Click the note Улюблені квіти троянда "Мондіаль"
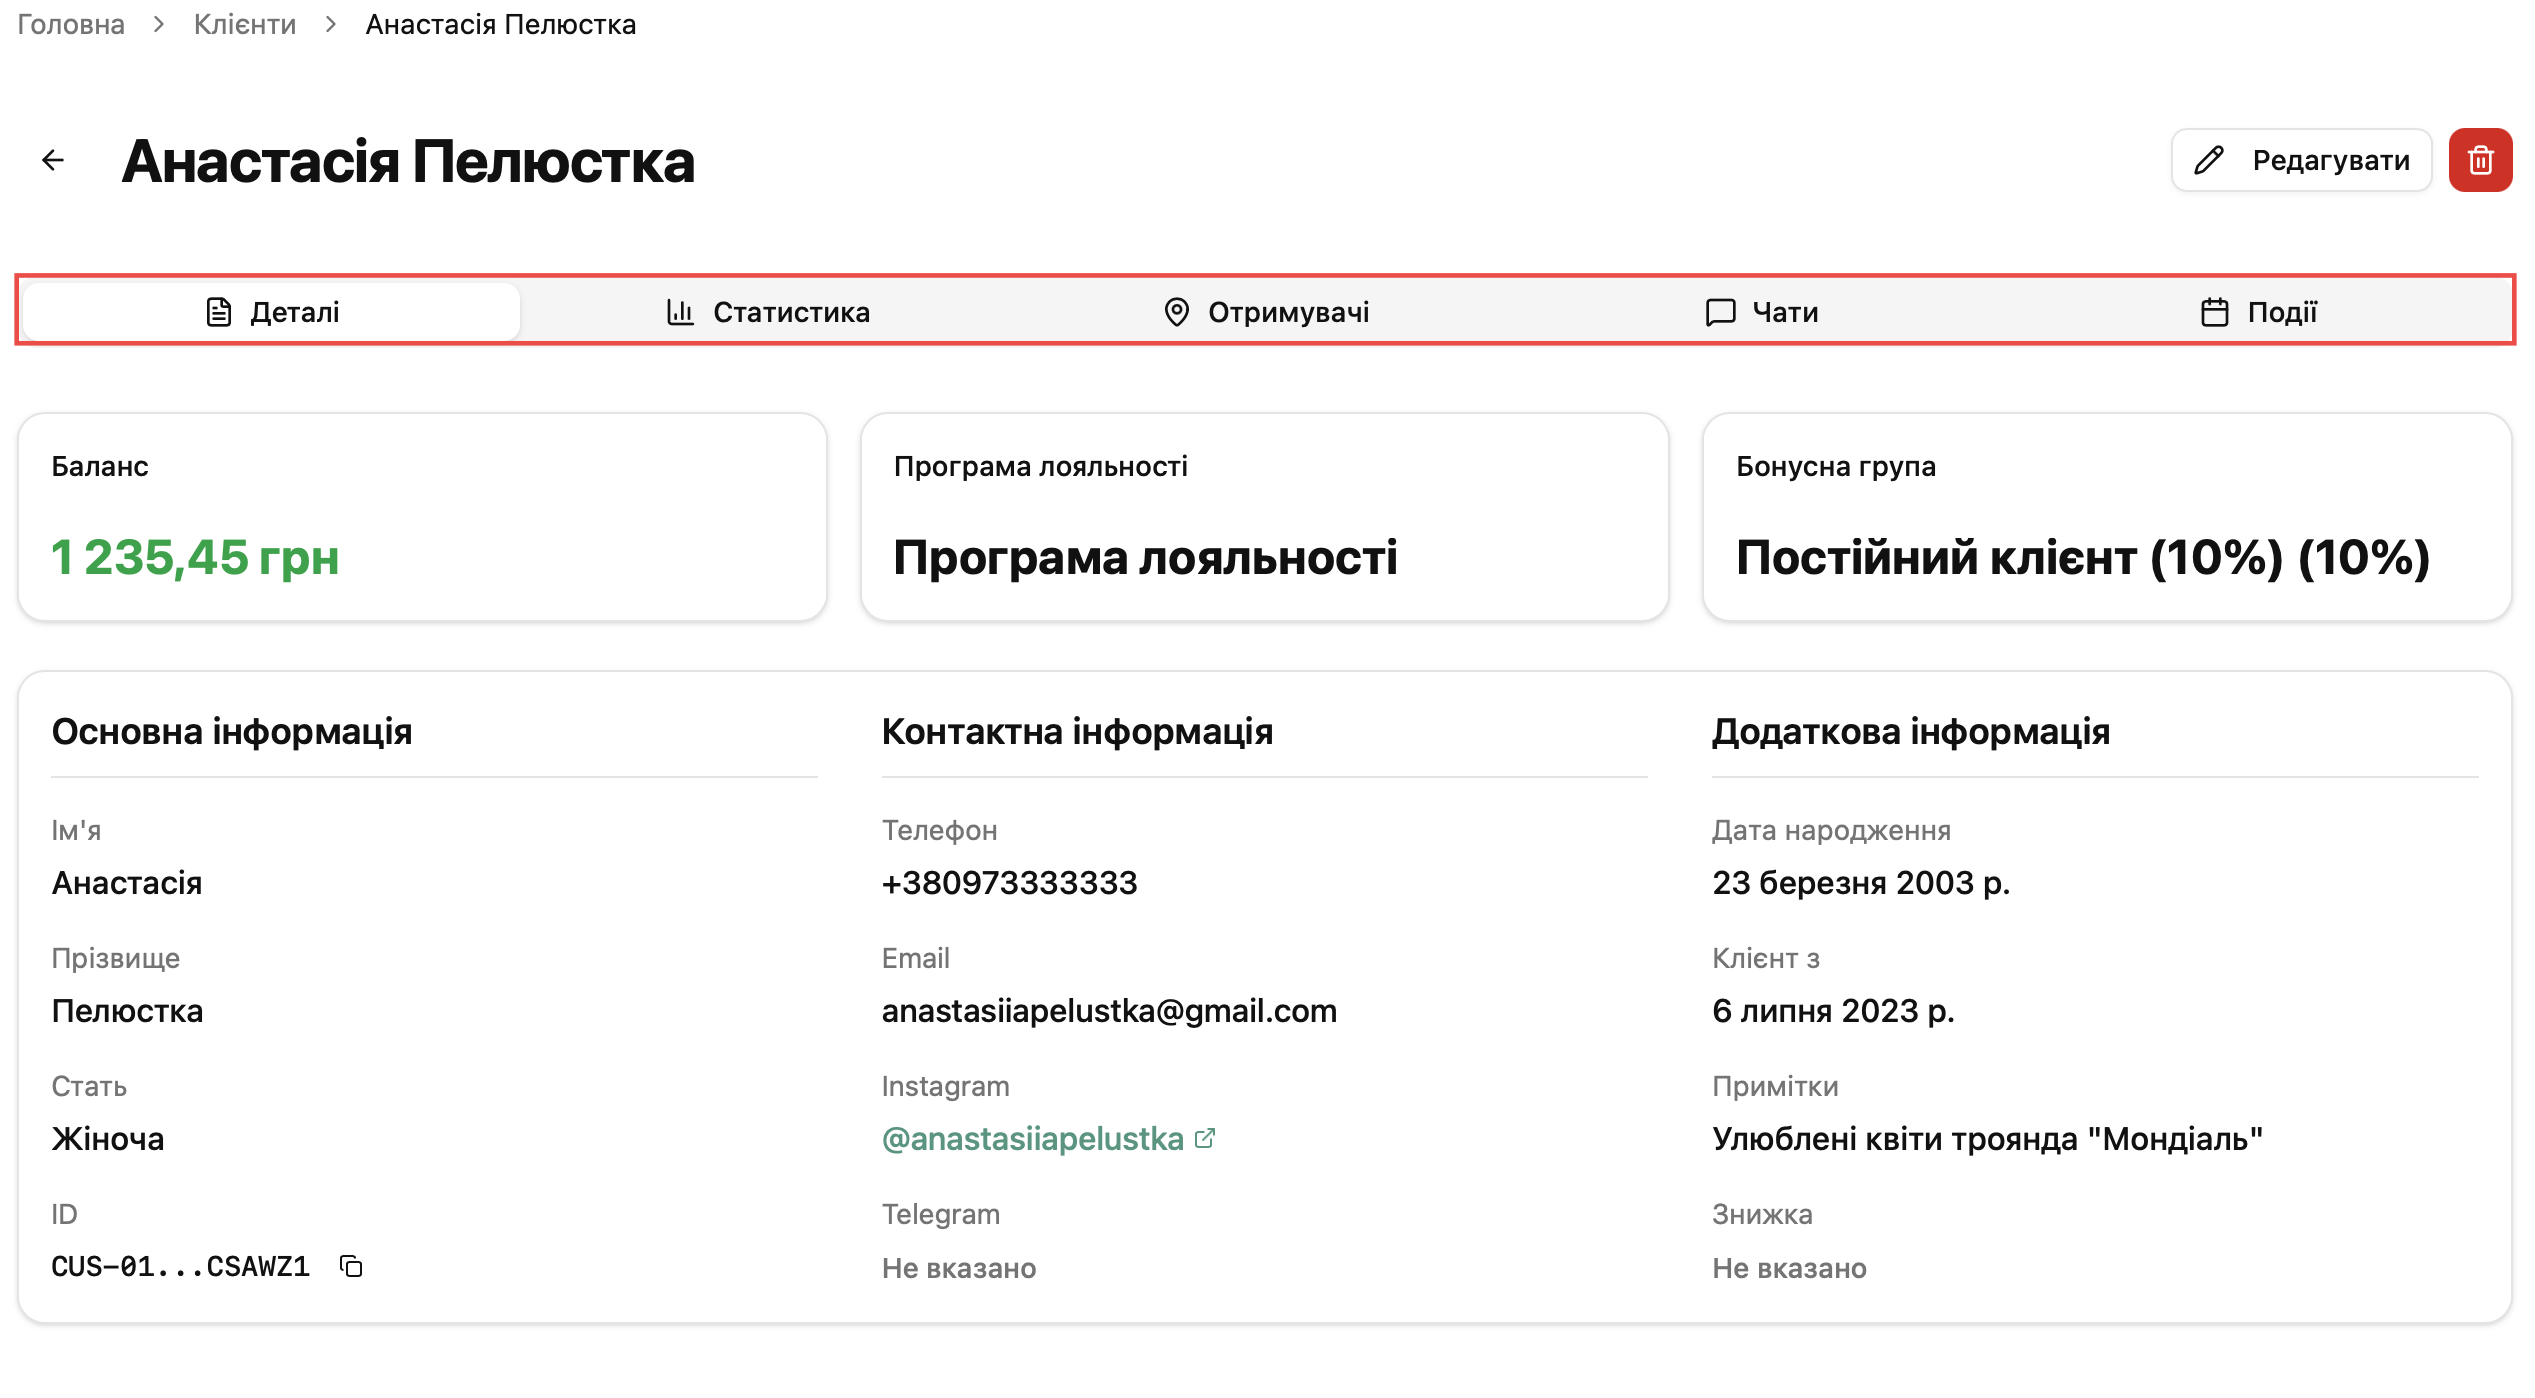The image size is (2535, 1398). [1988, 1138]
